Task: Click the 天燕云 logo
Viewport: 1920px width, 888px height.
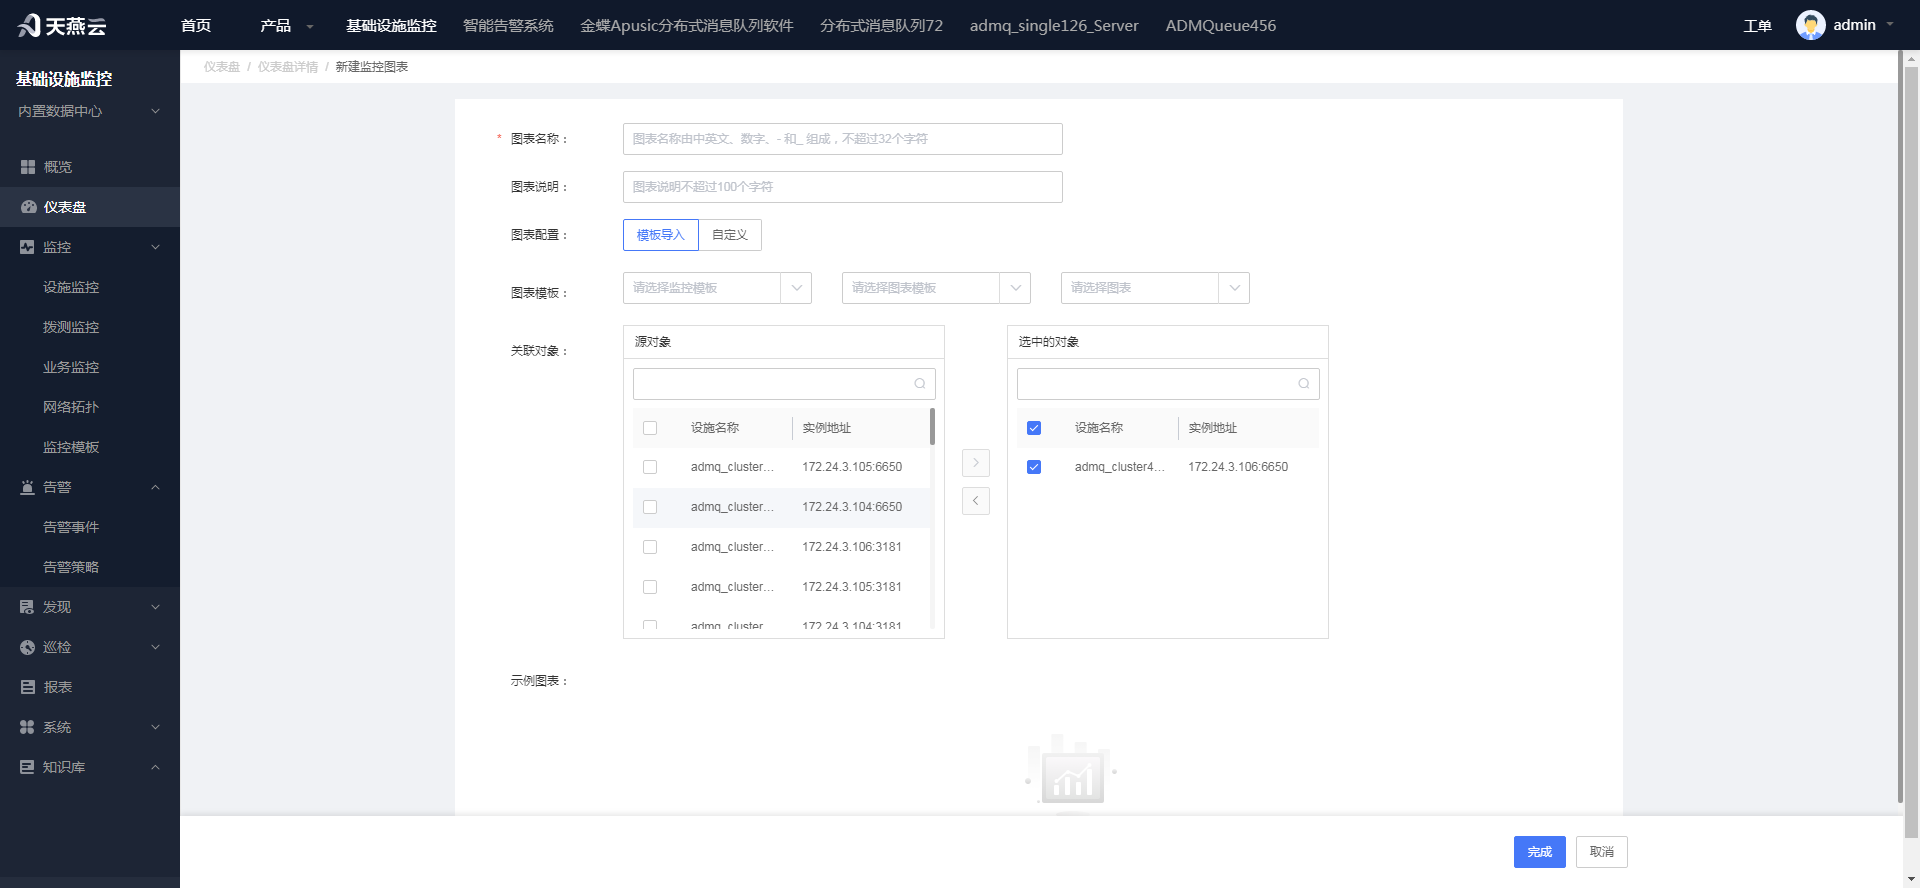Action: coord(62,25)
